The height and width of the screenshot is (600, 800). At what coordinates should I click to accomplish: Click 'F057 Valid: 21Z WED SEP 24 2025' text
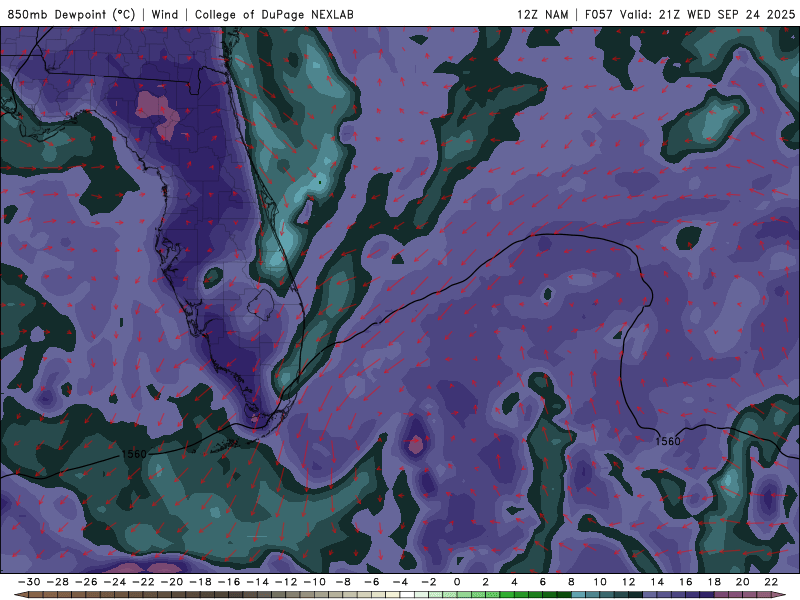[690, 14]
